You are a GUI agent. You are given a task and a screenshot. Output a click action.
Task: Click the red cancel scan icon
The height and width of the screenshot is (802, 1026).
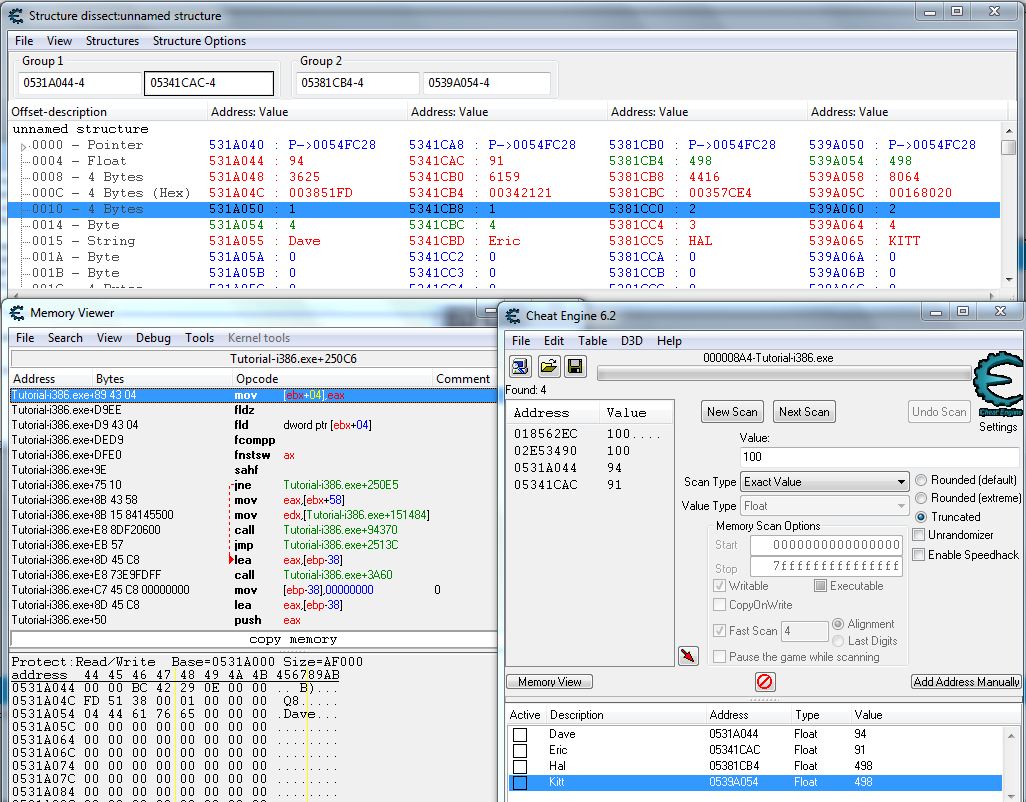765,681
